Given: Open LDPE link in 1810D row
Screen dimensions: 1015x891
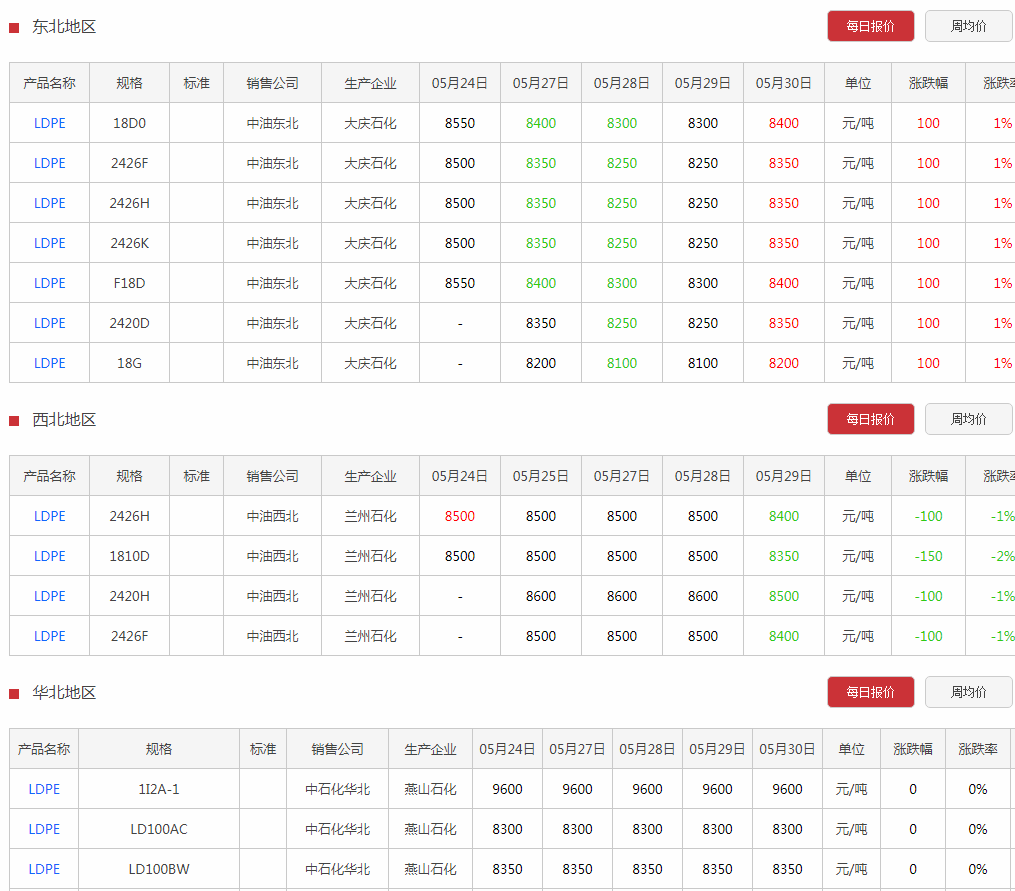Looking at the screenshot, I should pyautogui.click(x=50, y=557).
